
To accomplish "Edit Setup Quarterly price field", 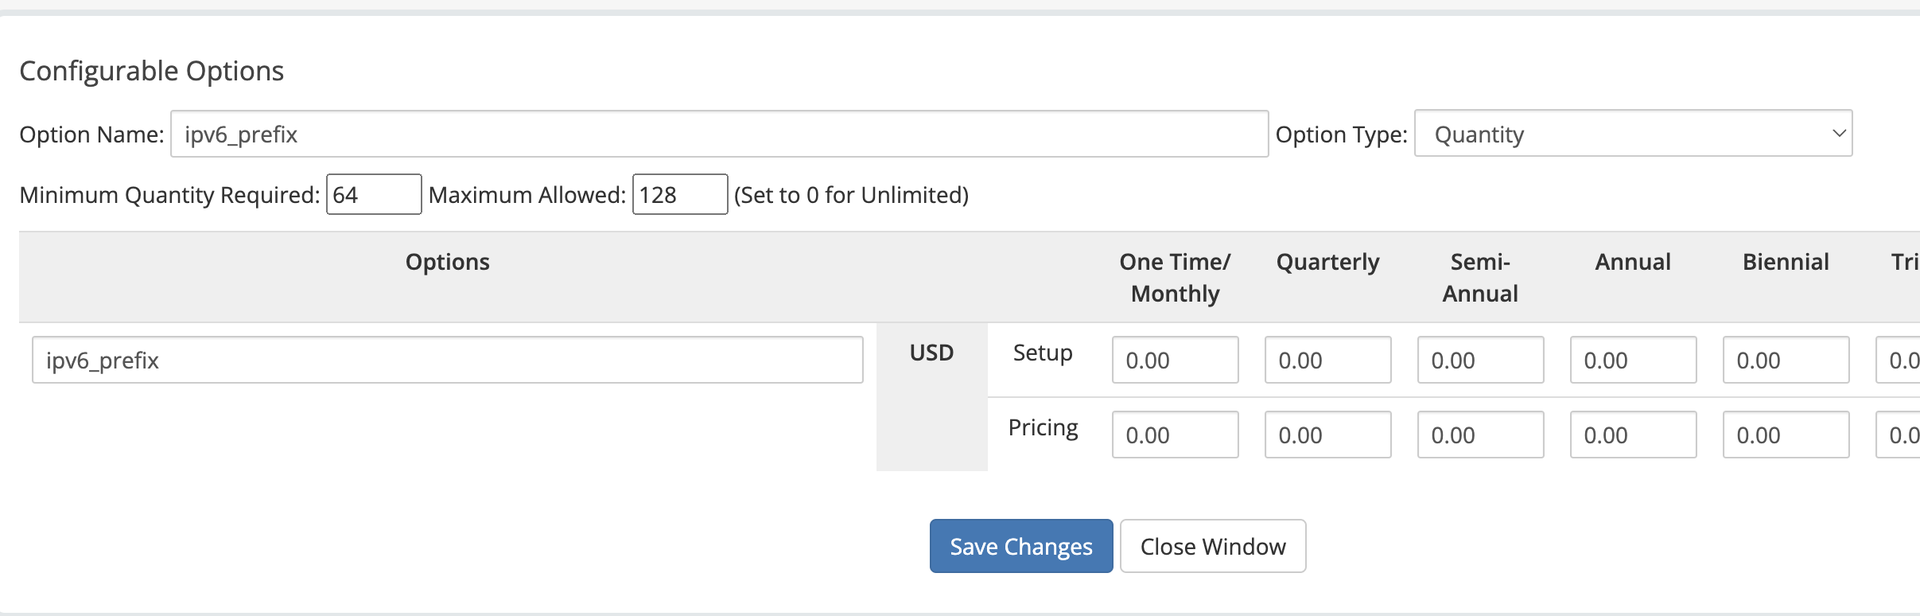I will (x=1328, y=360).
